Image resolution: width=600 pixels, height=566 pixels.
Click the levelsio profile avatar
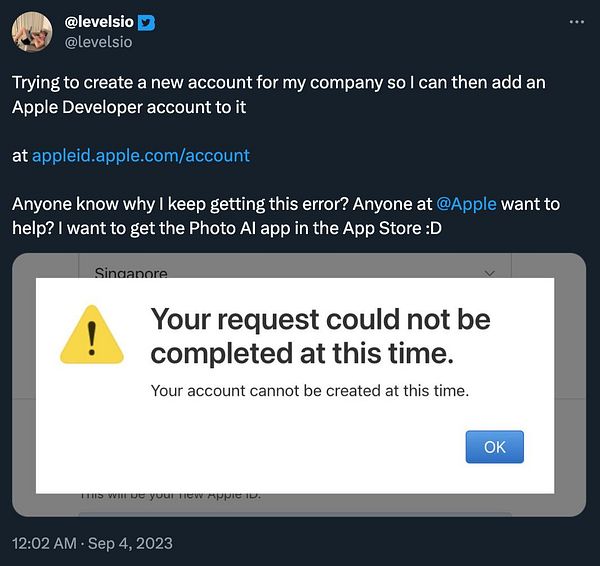[x=32, y=32]
